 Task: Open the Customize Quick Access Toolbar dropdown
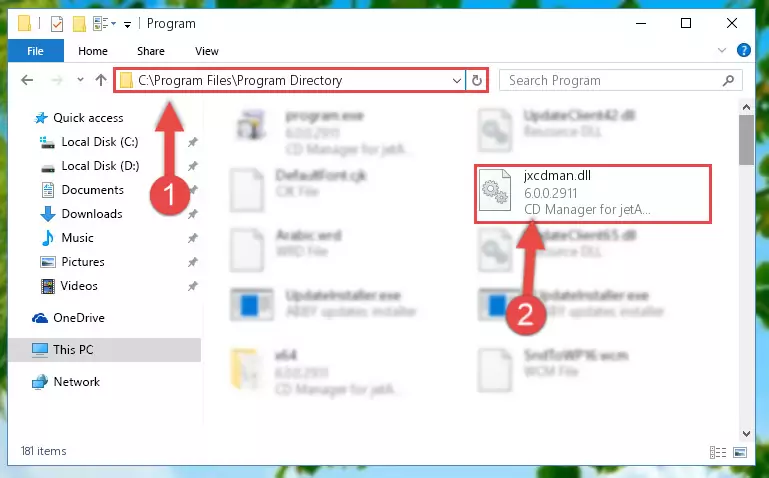coord(128,24)
